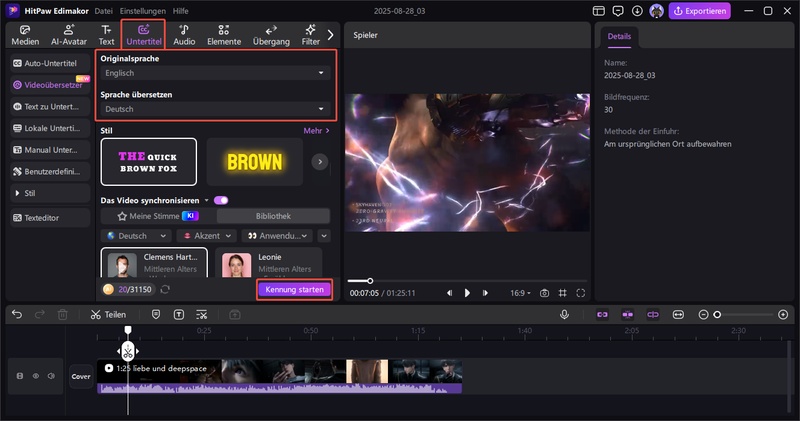Screen dimensions: 800x421
Task: Open the Anwendung voice filter dropdown
Action: [x=277, y=236]
